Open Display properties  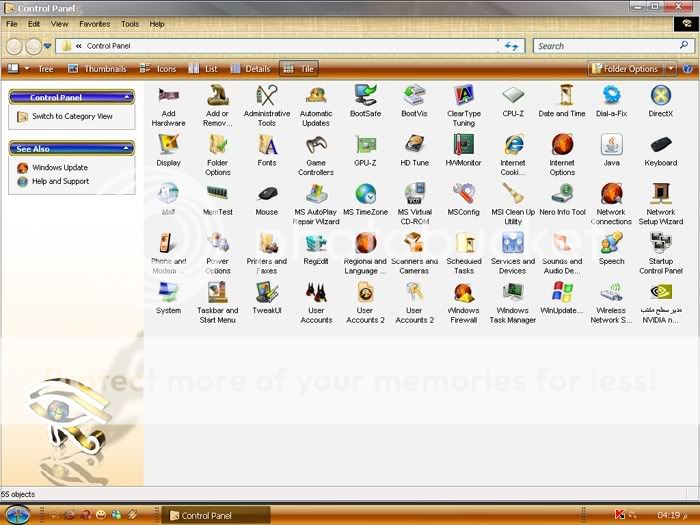point(168,150)
